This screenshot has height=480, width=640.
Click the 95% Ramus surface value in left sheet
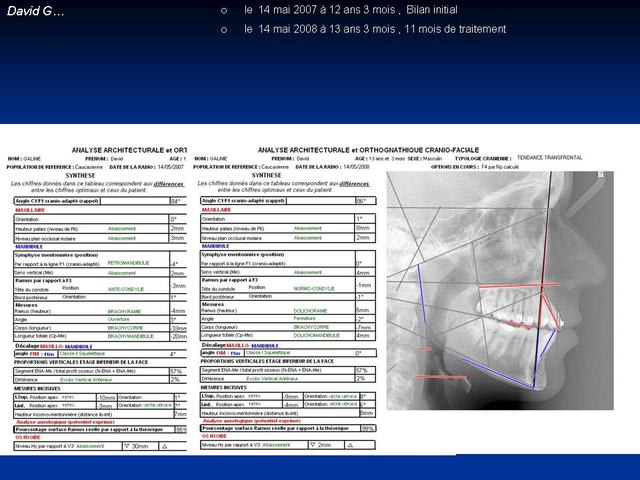tap(180, 429)
